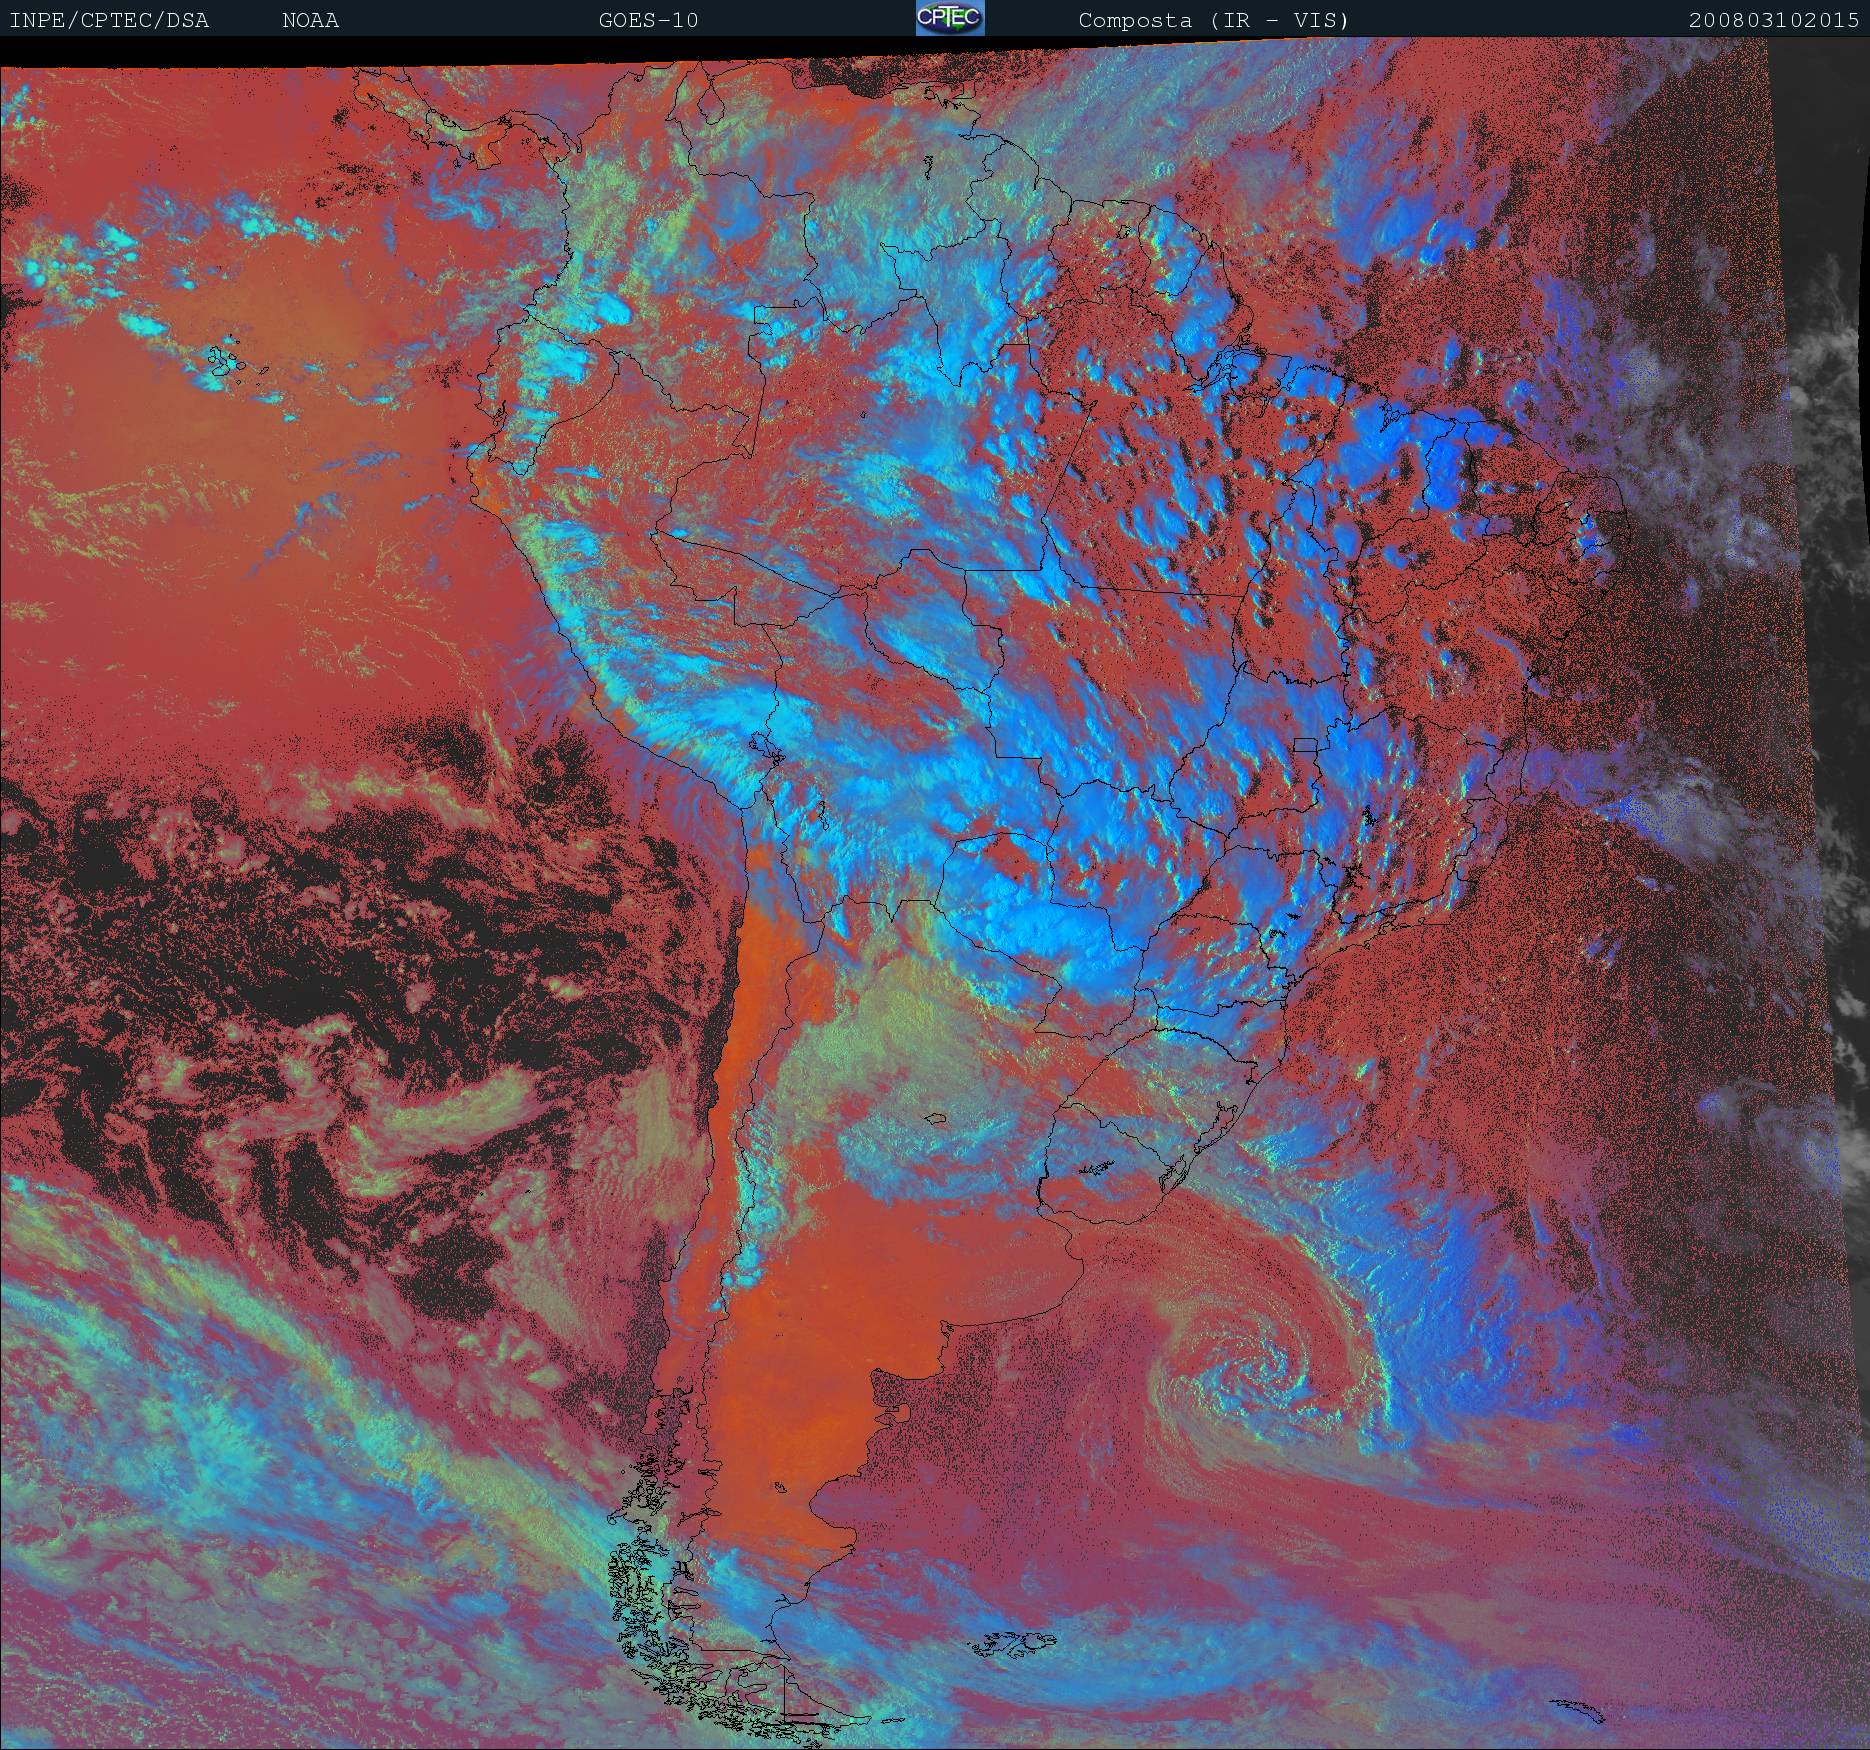Select the South Georgia island outline

[x=1580, y=1707]
